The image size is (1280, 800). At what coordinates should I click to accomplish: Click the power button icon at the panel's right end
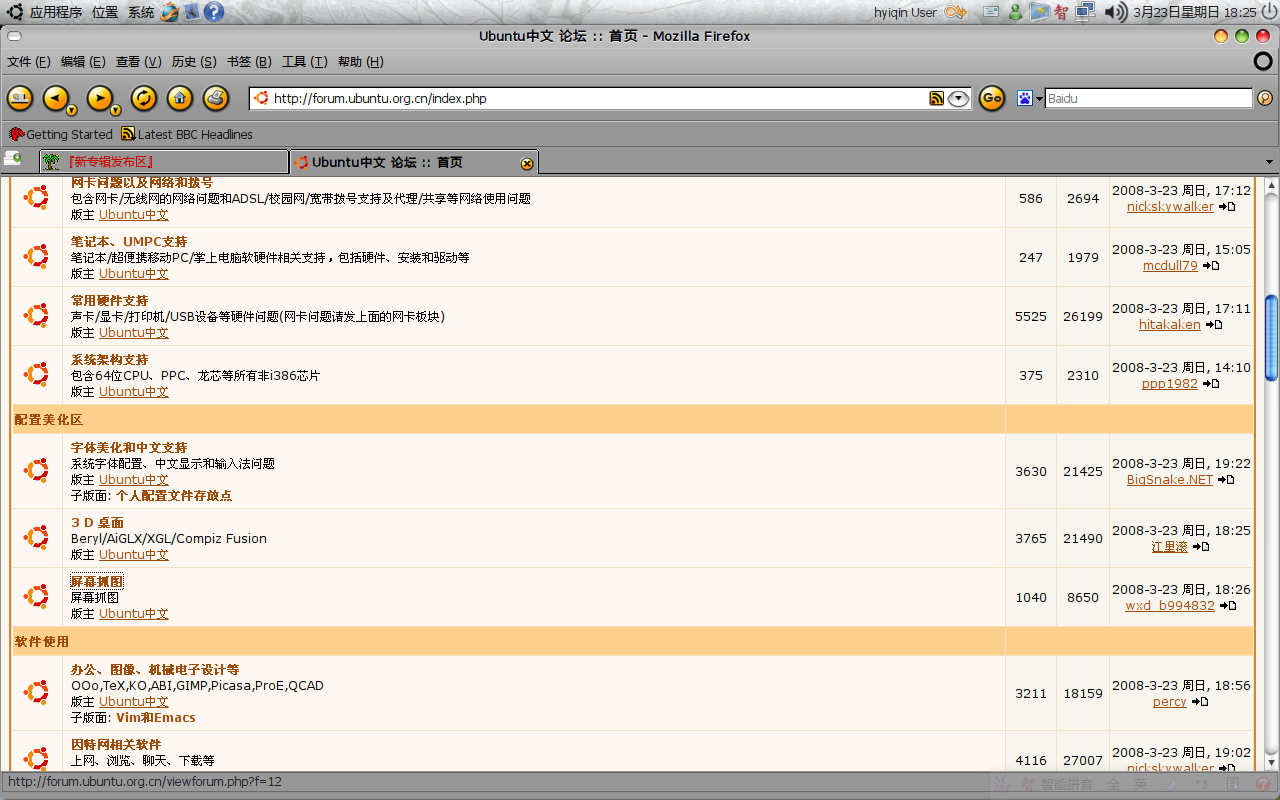[x=1267, y=12]
